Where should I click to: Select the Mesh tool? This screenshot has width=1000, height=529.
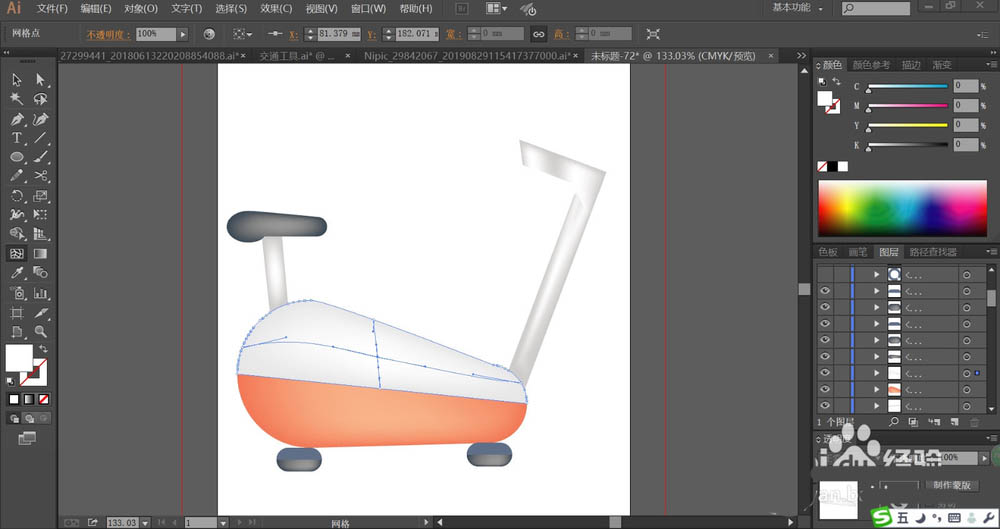coord(17,253)
